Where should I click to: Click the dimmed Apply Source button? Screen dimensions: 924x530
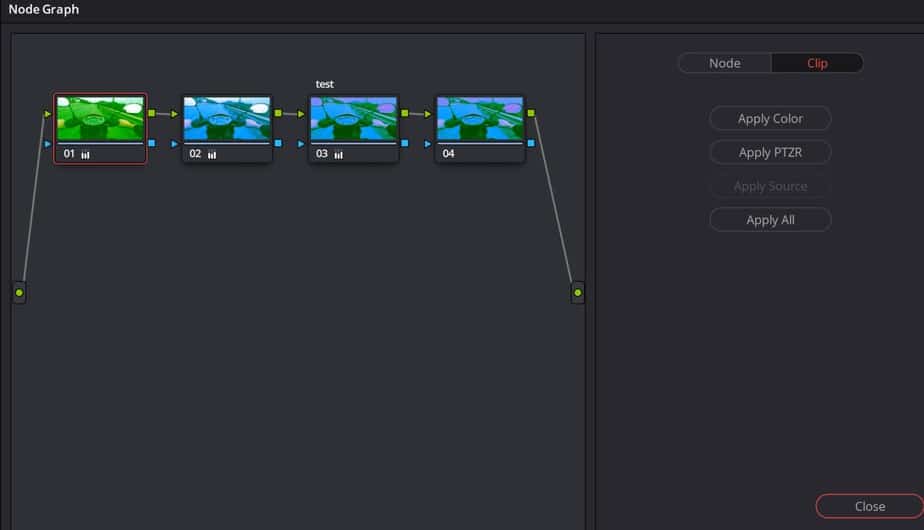click(770, 186)
